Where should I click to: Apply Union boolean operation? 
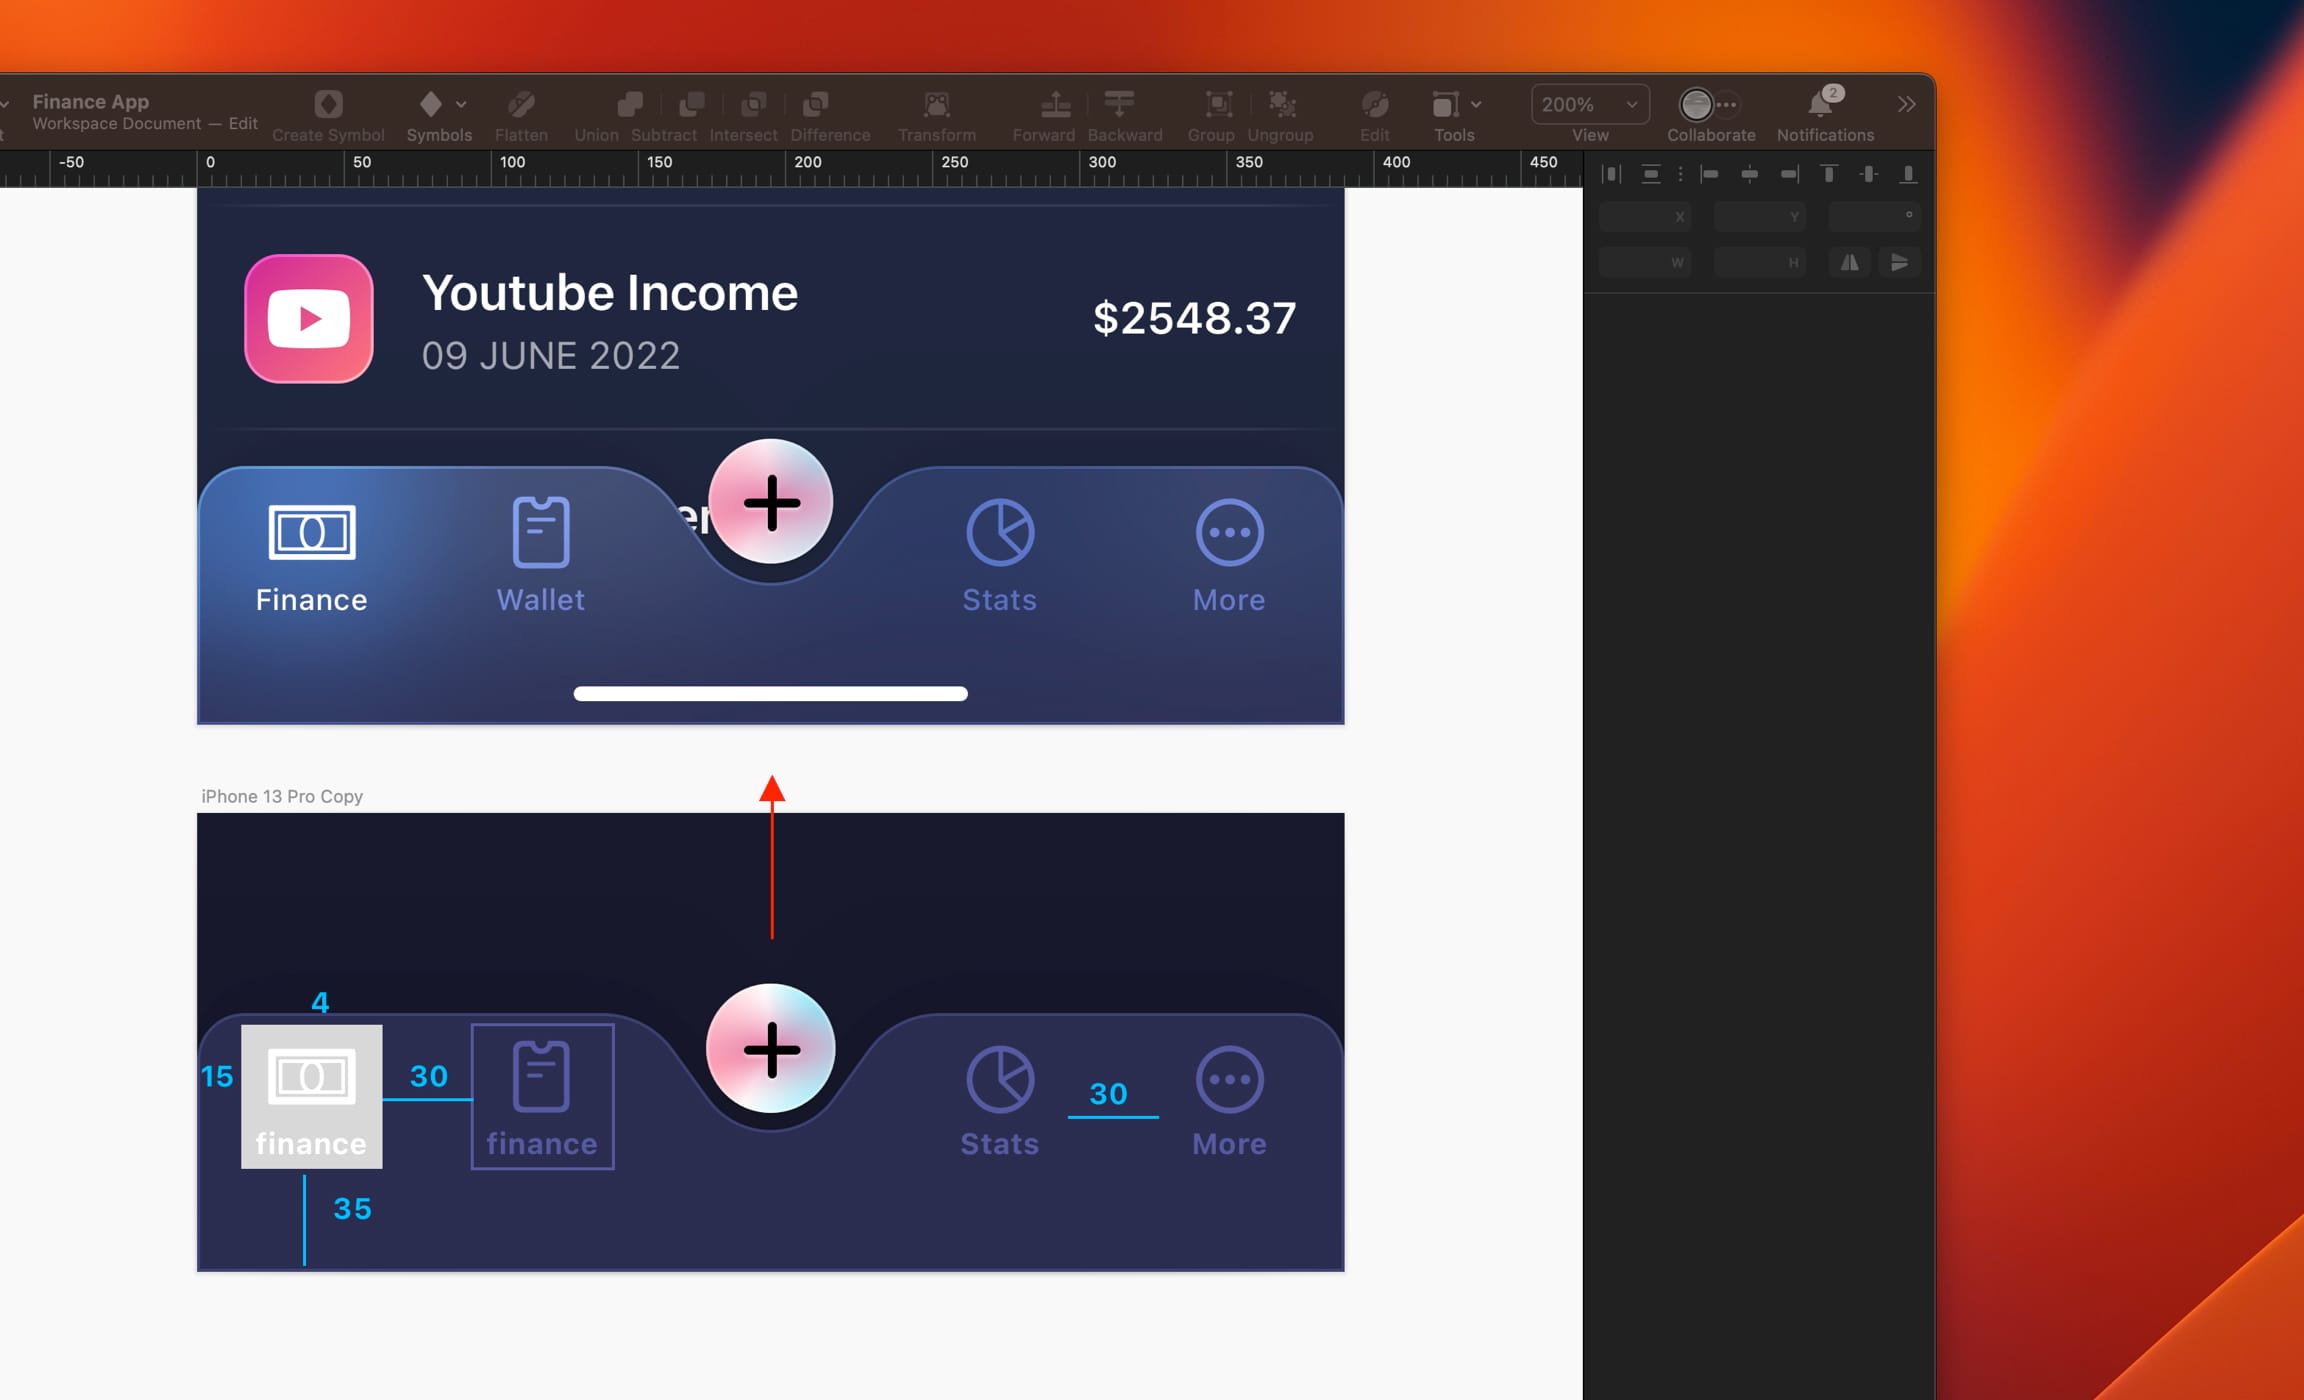[629, 104]
